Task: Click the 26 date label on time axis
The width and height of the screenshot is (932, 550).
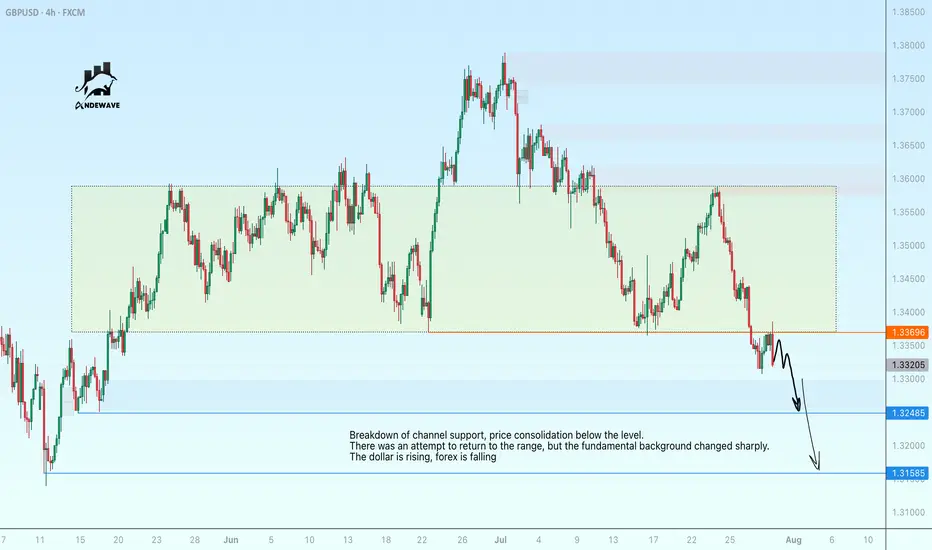Action: (462, 540)
